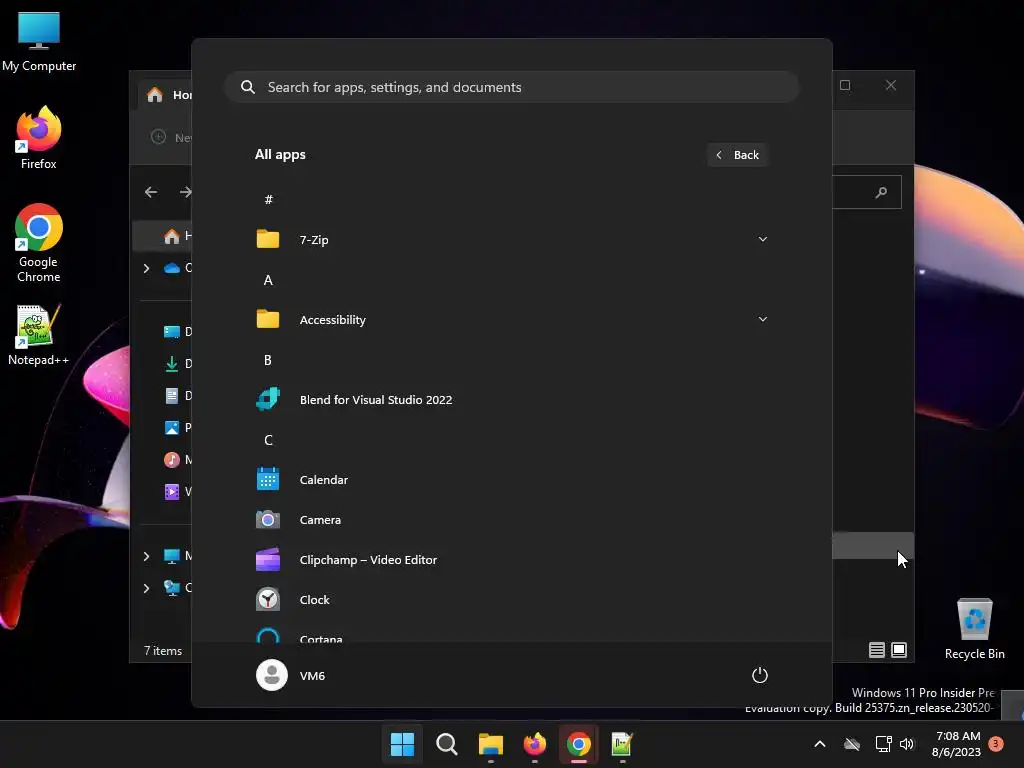Image resolution: width=1024 pixels, height=768 pixels.
Task: Open the Music sidebar folder icon
Action: coord(172,460)
